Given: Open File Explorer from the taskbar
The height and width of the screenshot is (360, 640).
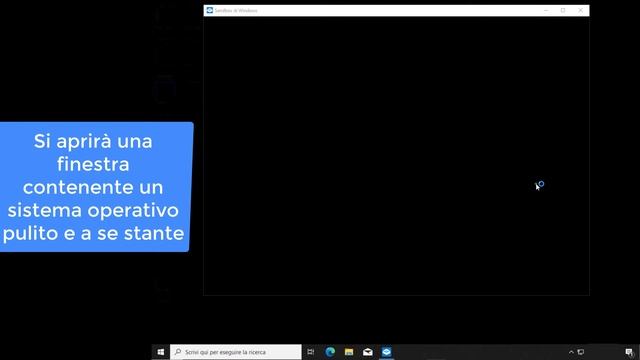Looking at the screenshot, I should point(349,352).
